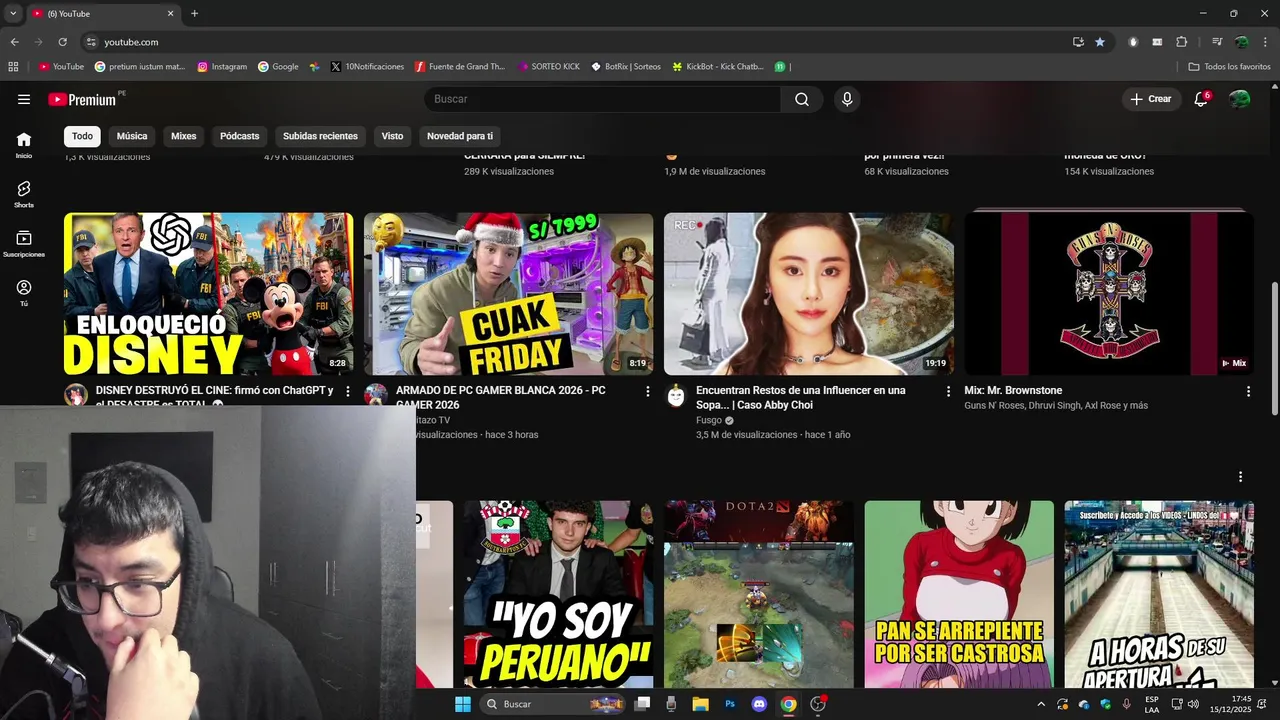Bookmark this page with the star icon

(1100, 42)
